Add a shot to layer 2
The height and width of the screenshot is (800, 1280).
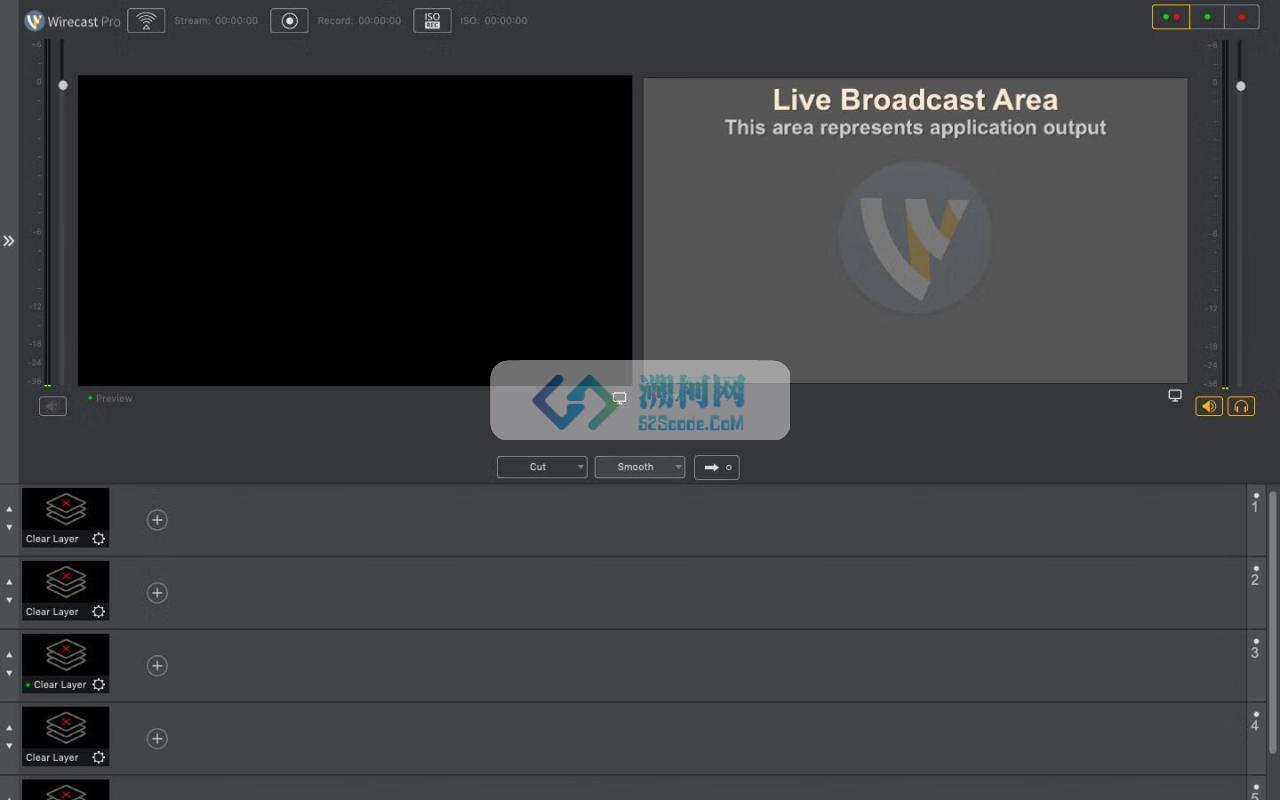(x=157, y=593)
